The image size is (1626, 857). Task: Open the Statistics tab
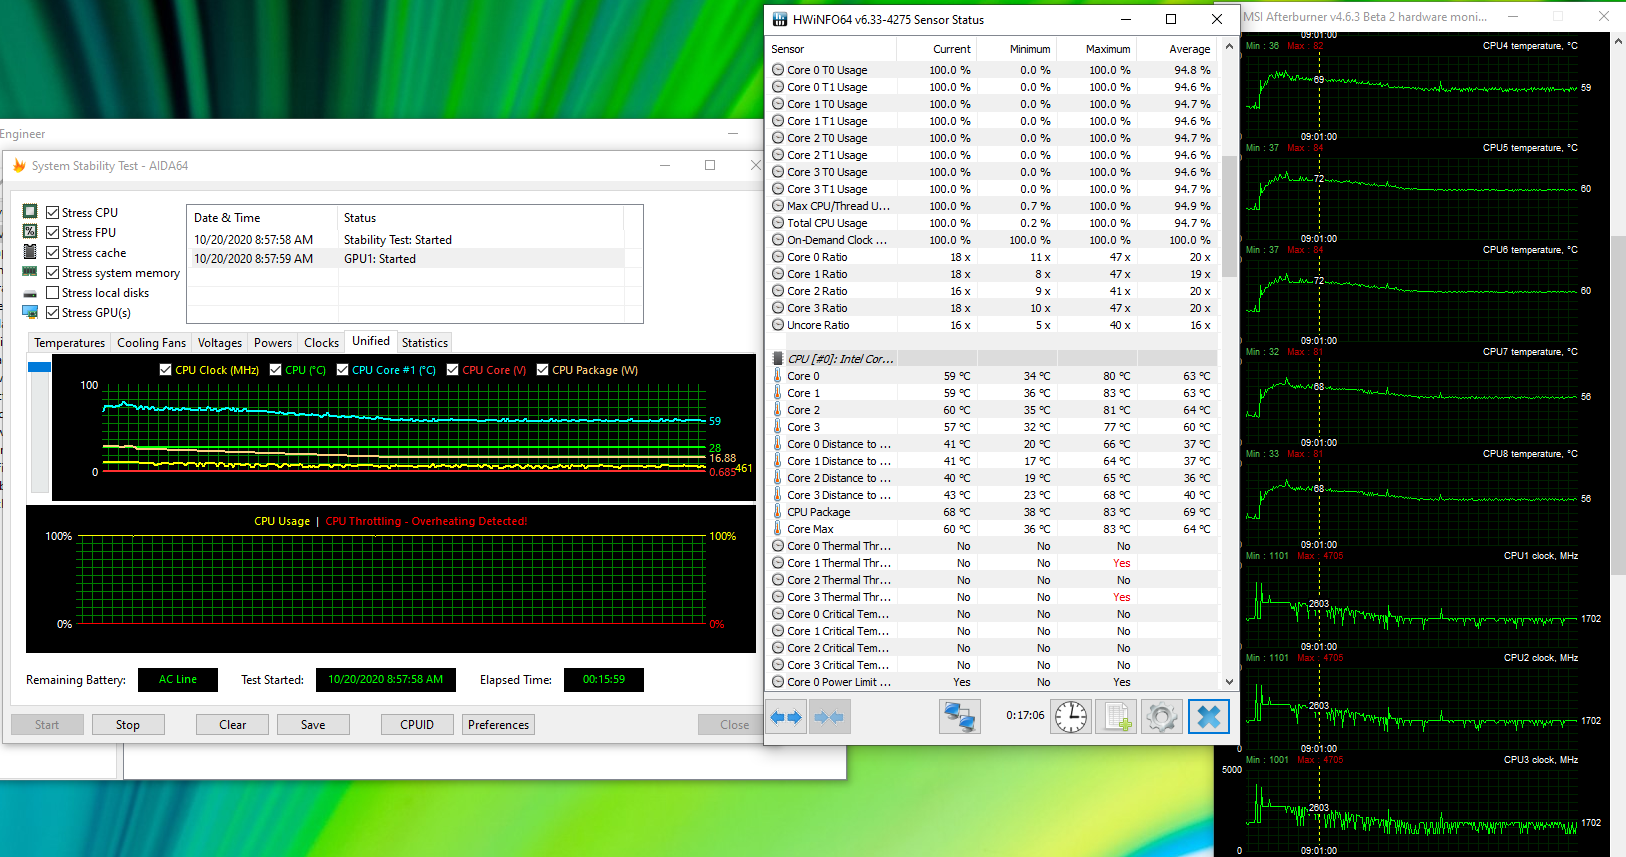click(x=425, y=343)
